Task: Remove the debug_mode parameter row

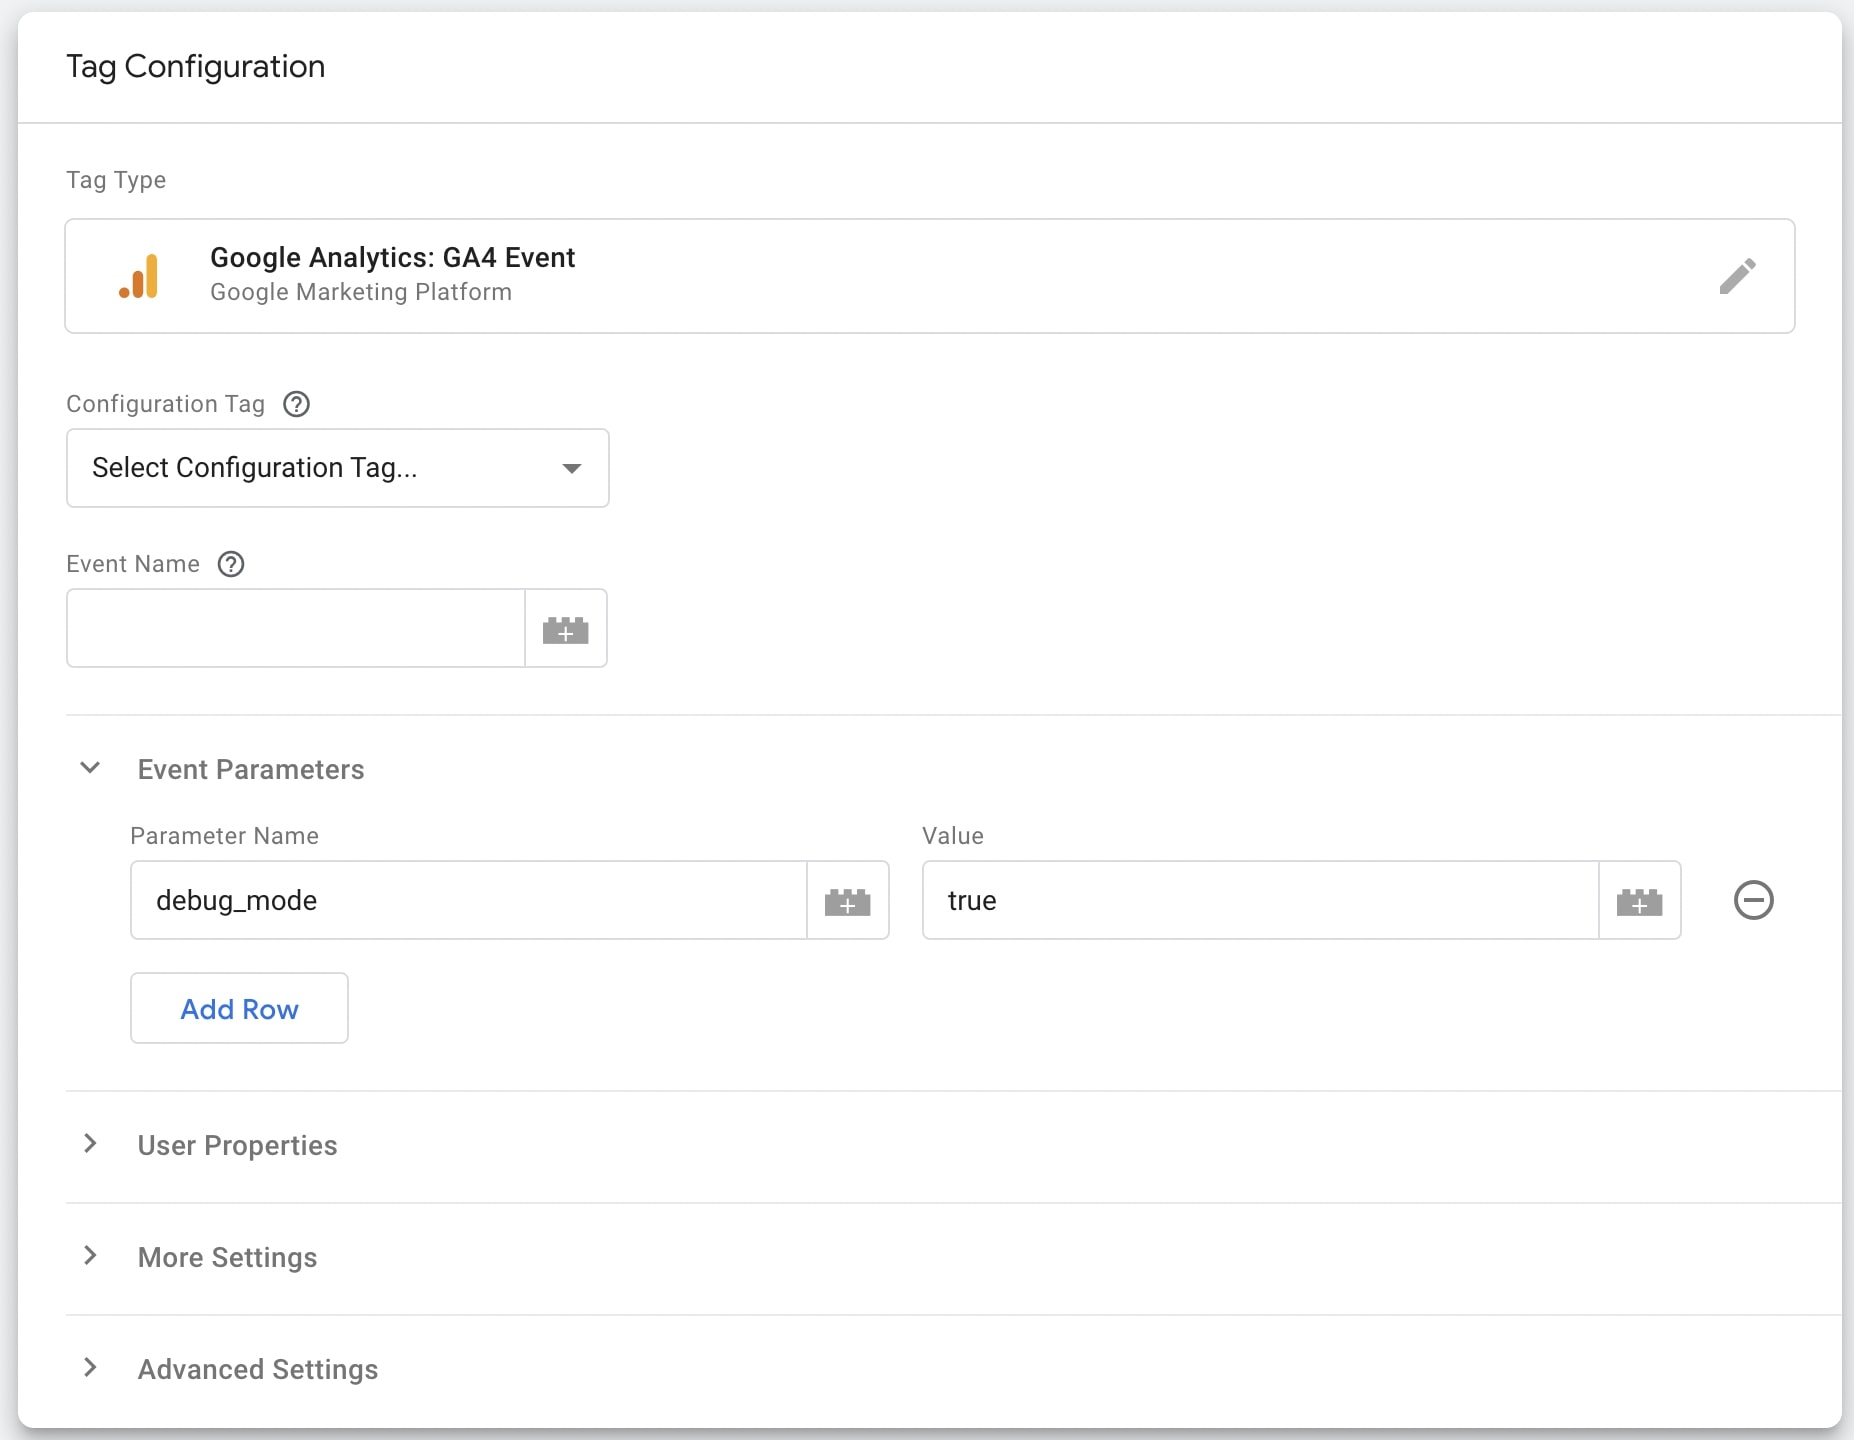Action: pyautogui.click(x=1753, y=900)
